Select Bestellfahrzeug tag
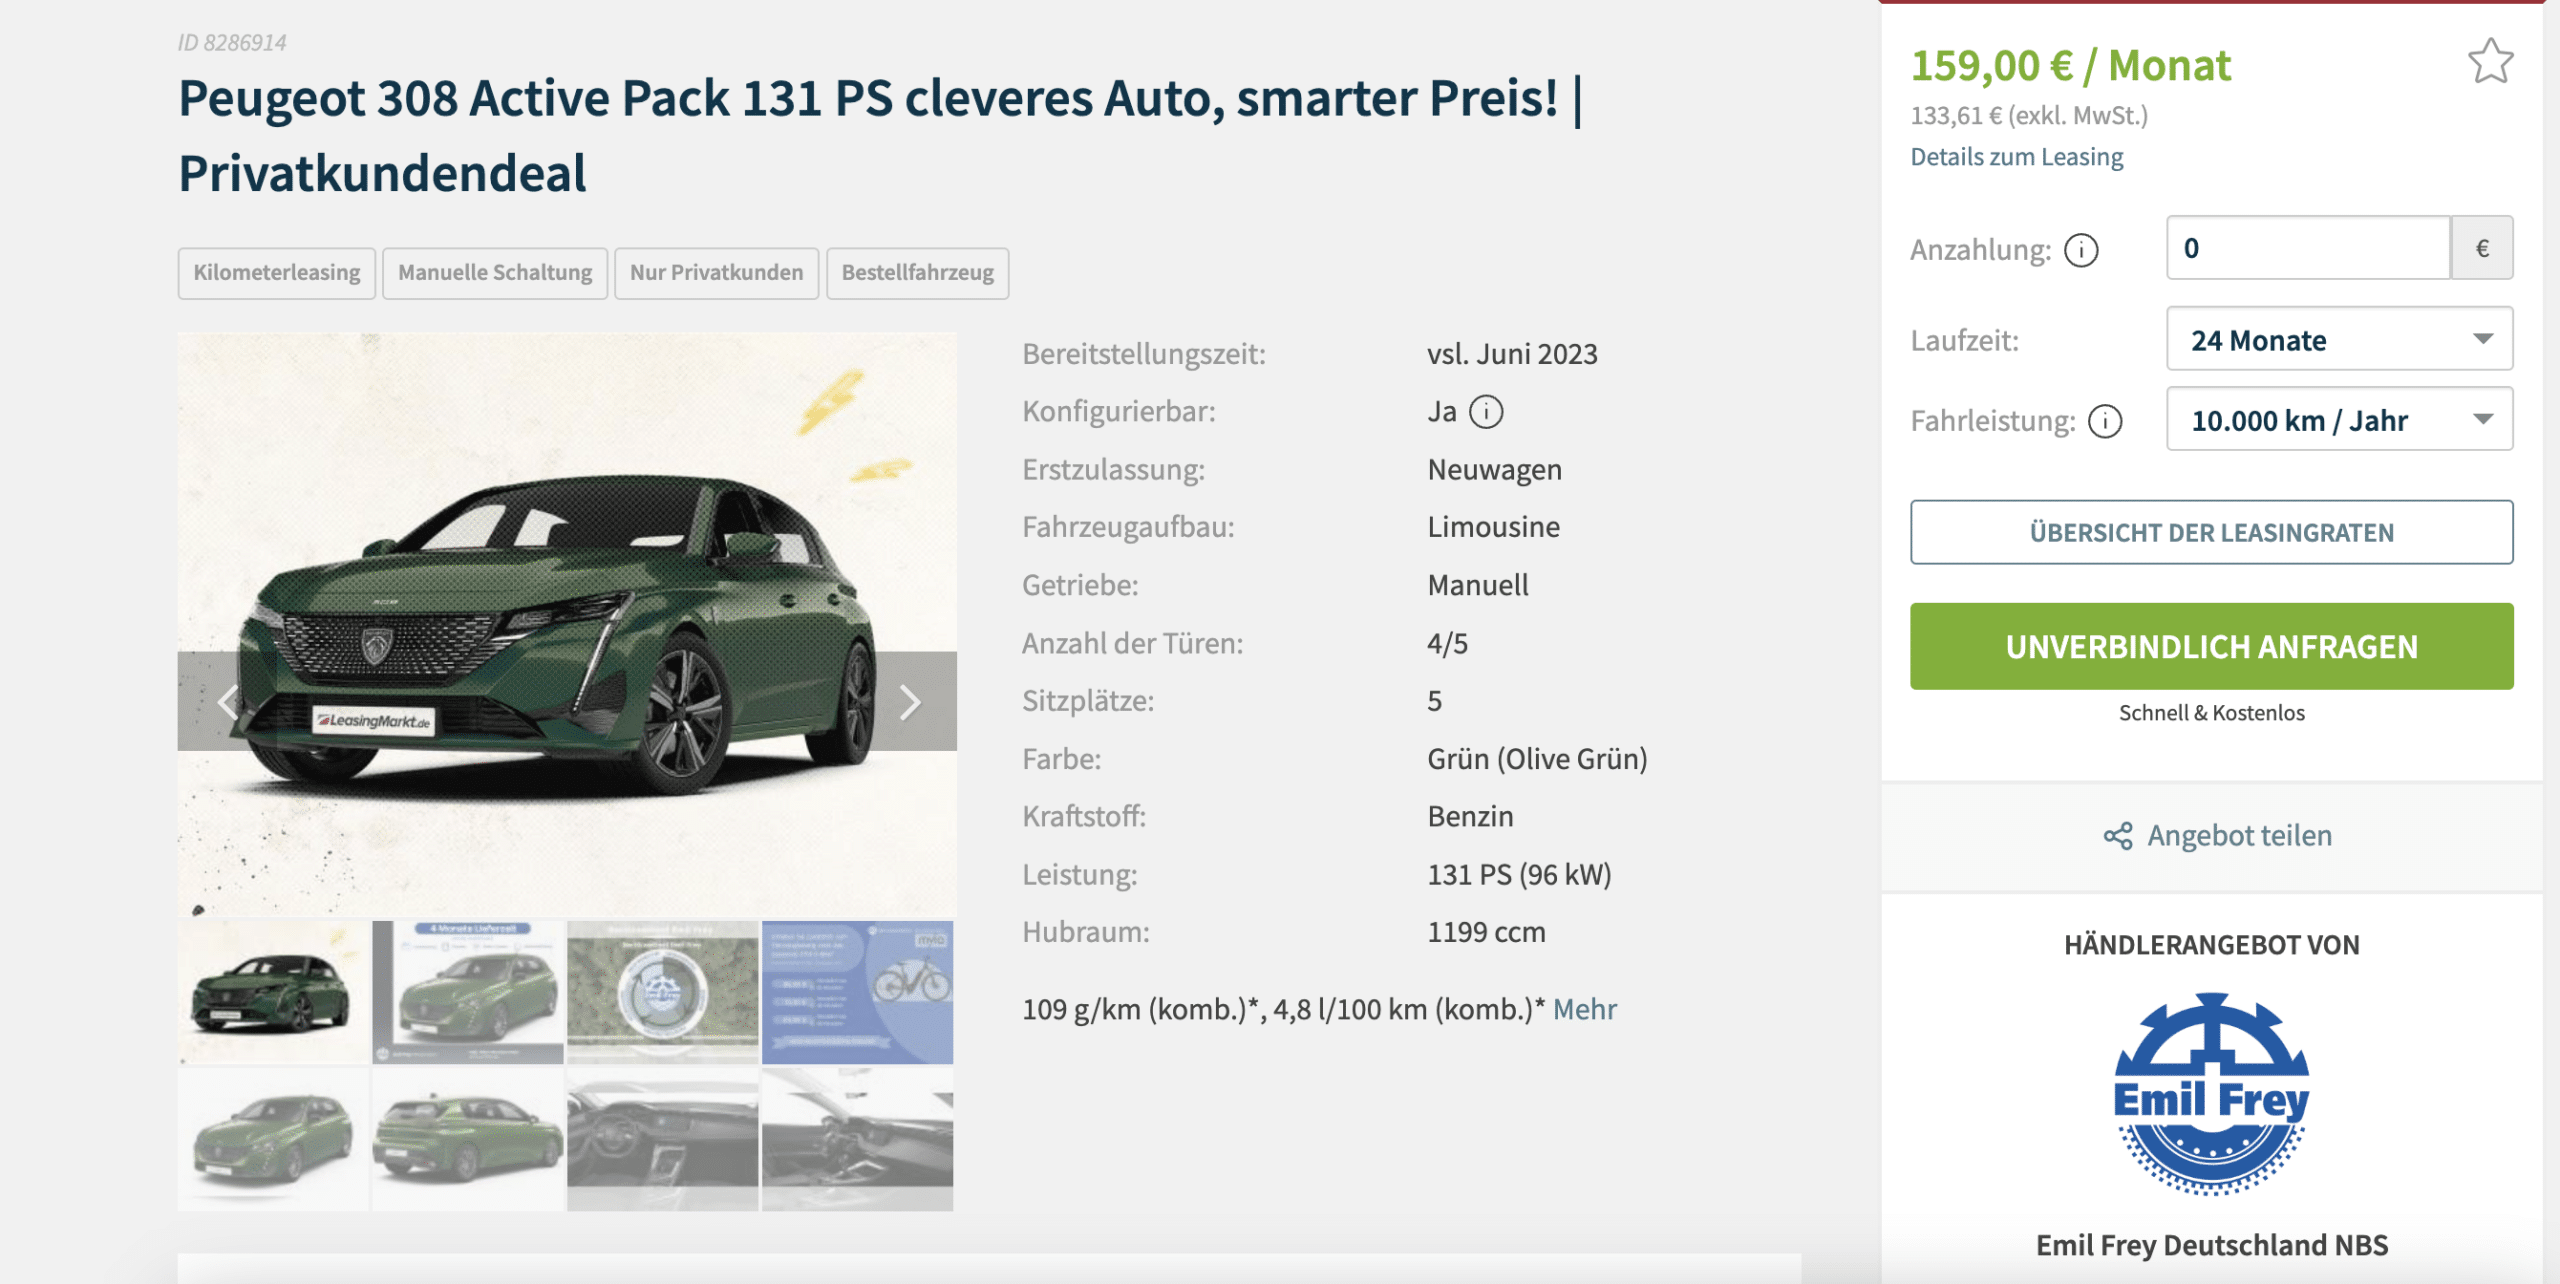2560x1284 pixels. pos(917,273)
